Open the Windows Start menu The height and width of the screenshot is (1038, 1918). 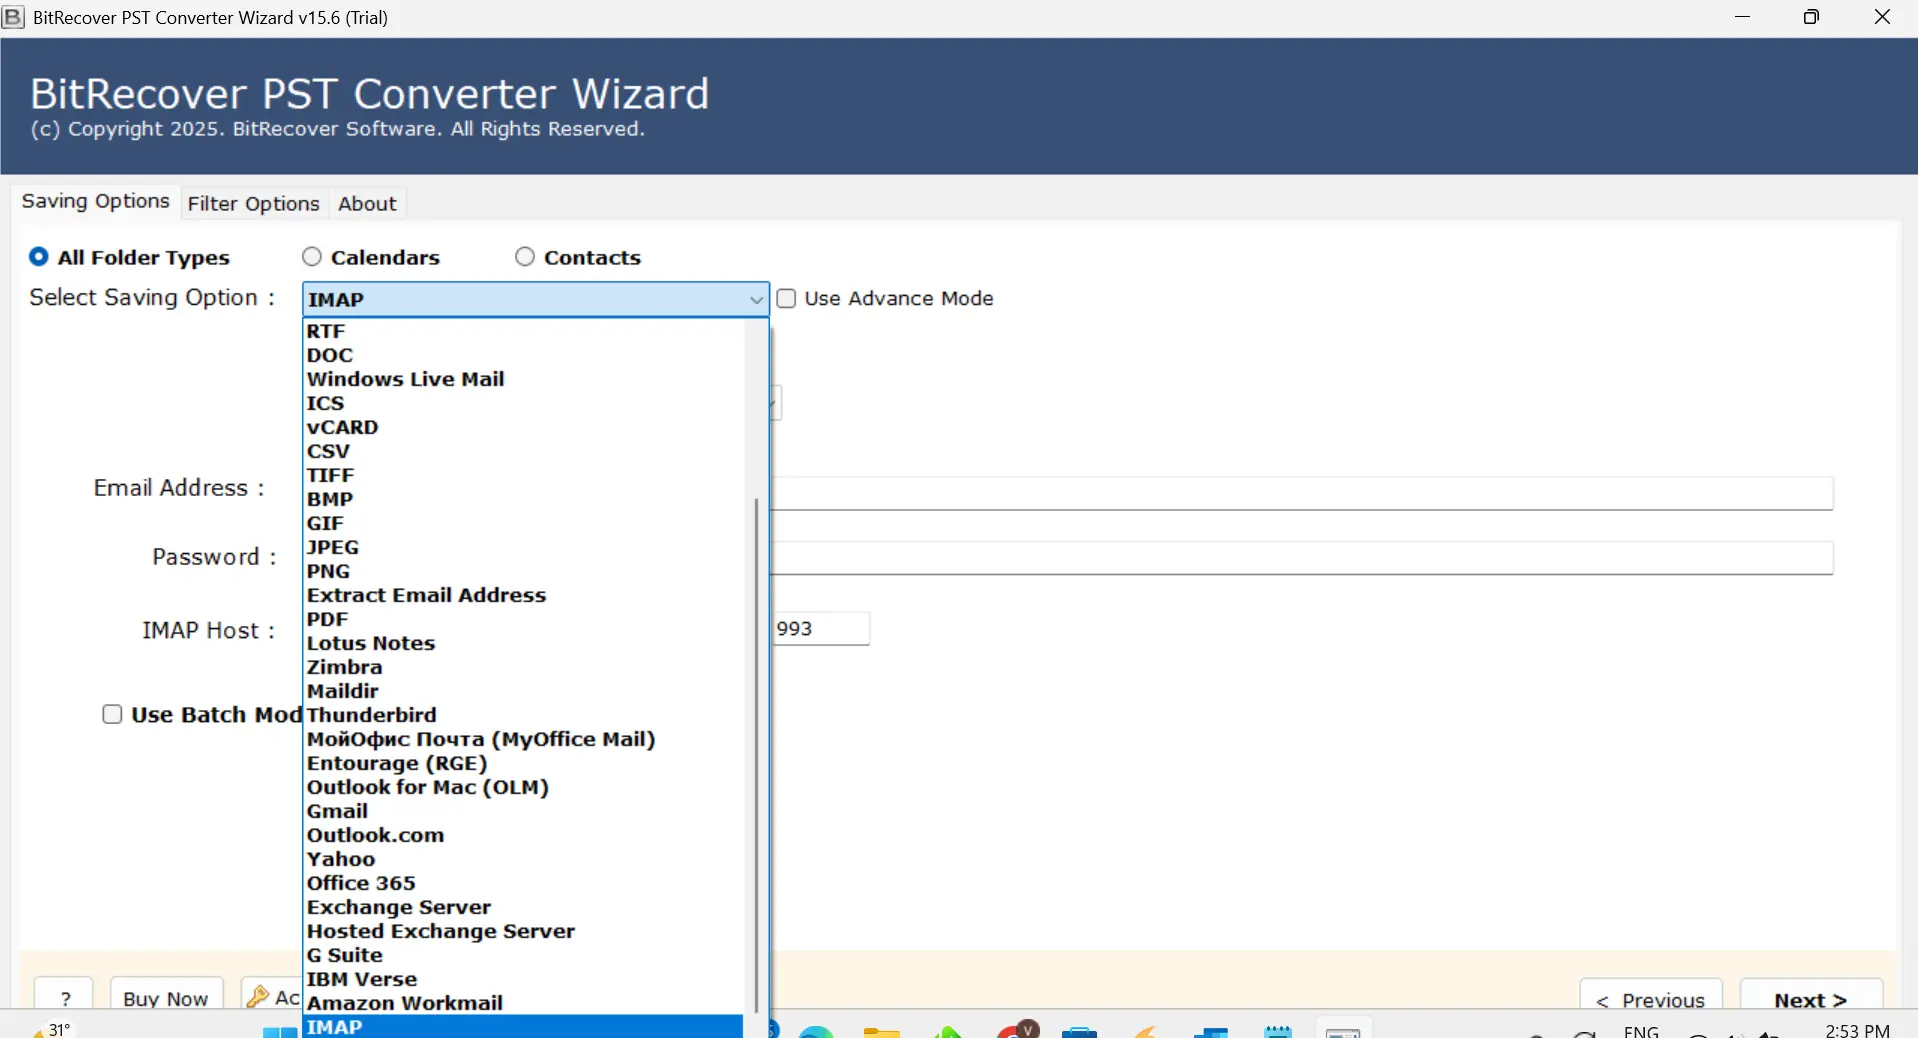coord(279,1031)
